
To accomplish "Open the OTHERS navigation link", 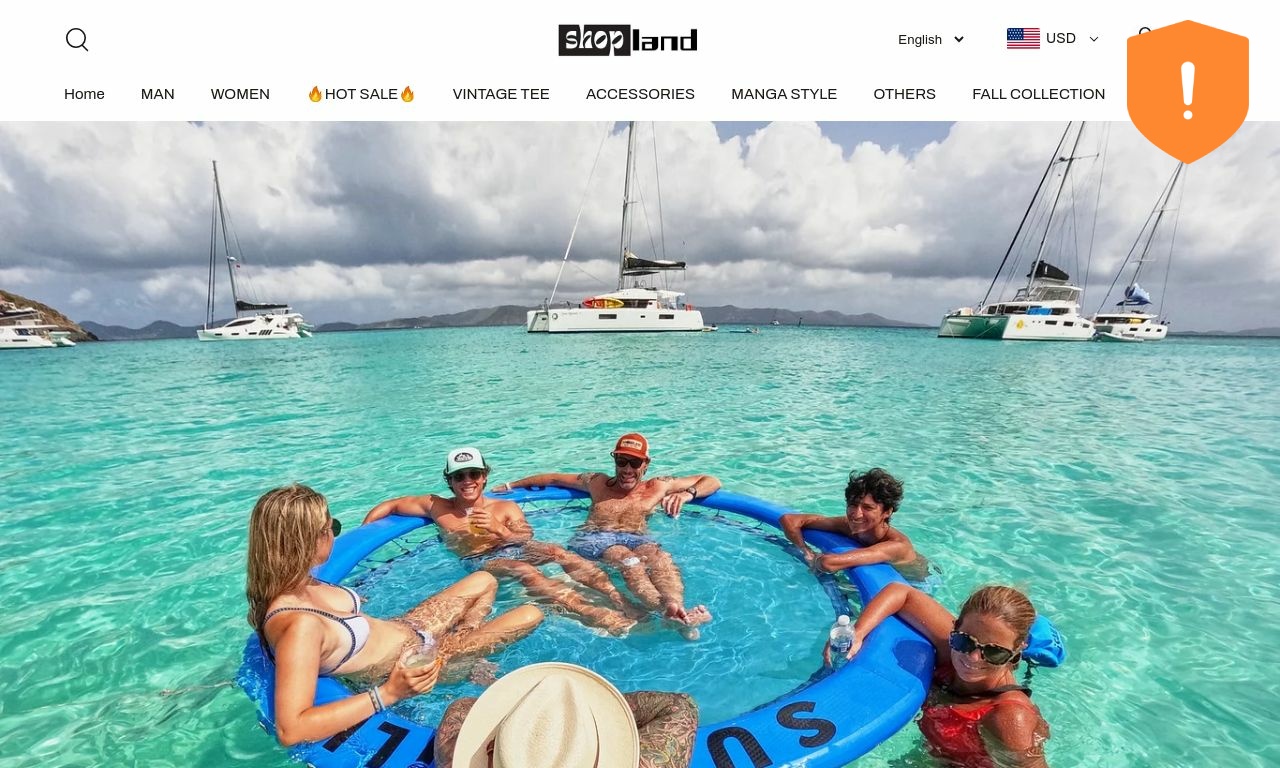I will [x=905, y=94].
